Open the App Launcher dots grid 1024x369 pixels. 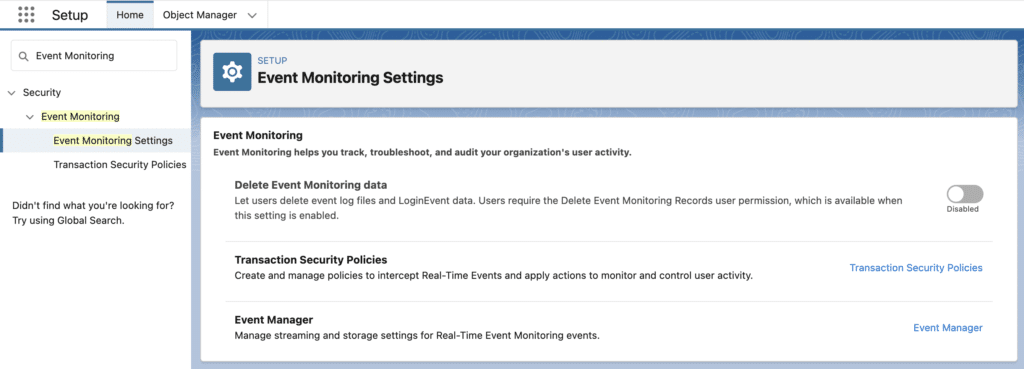click(26, 14)
